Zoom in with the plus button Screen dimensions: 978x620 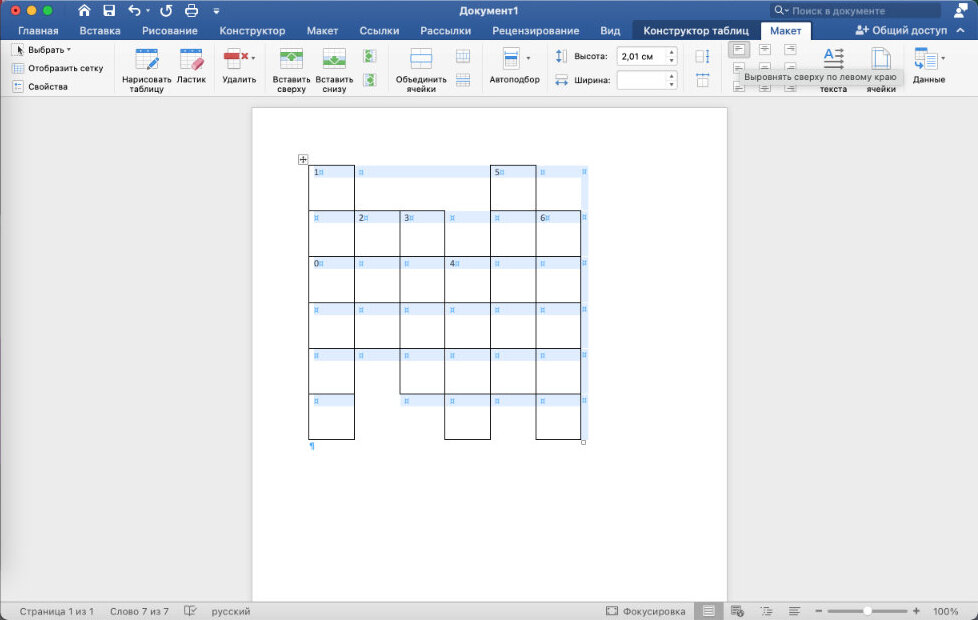click(x=916, y=611)
